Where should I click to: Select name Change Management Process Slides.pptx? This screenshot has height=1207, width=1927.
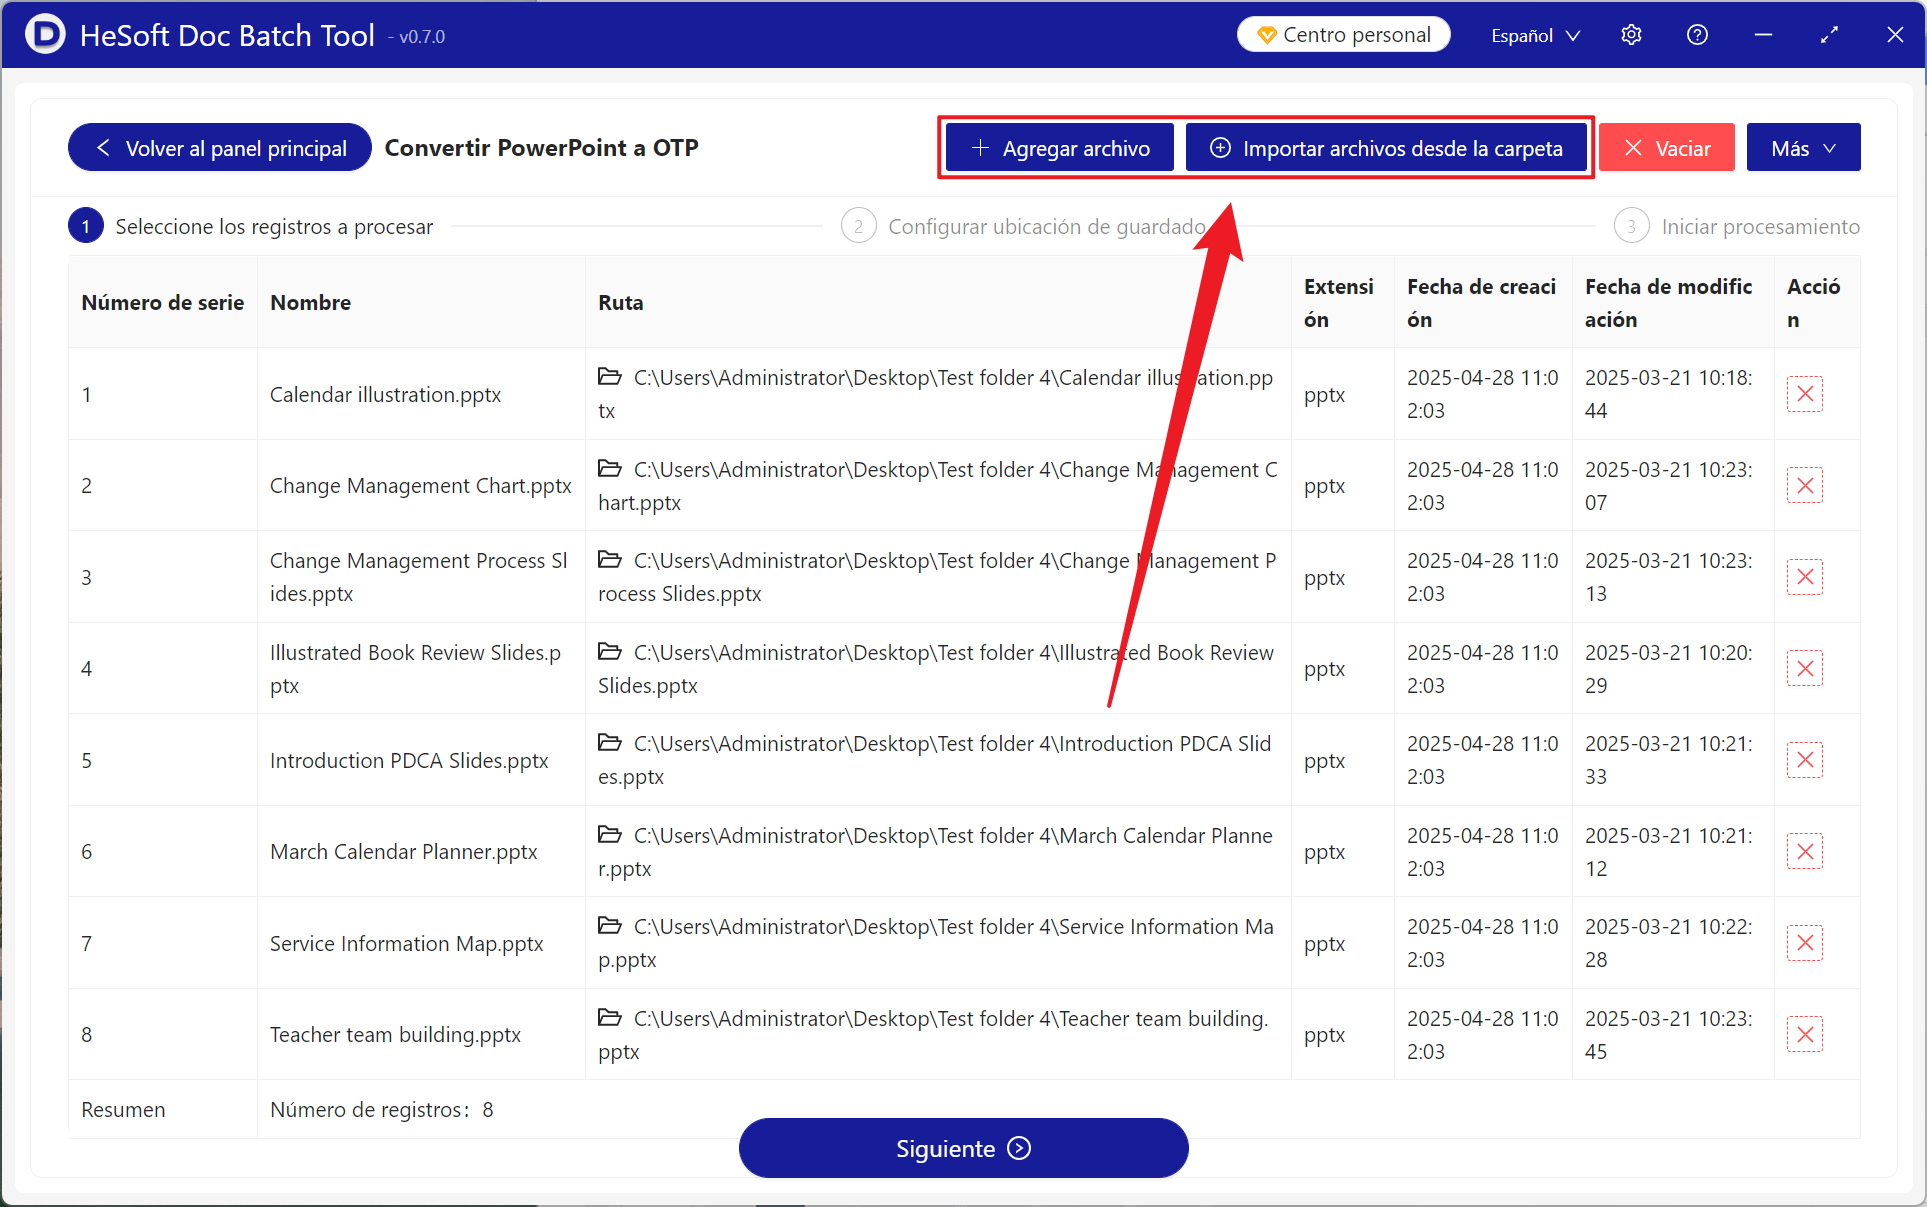click(419, 577)
